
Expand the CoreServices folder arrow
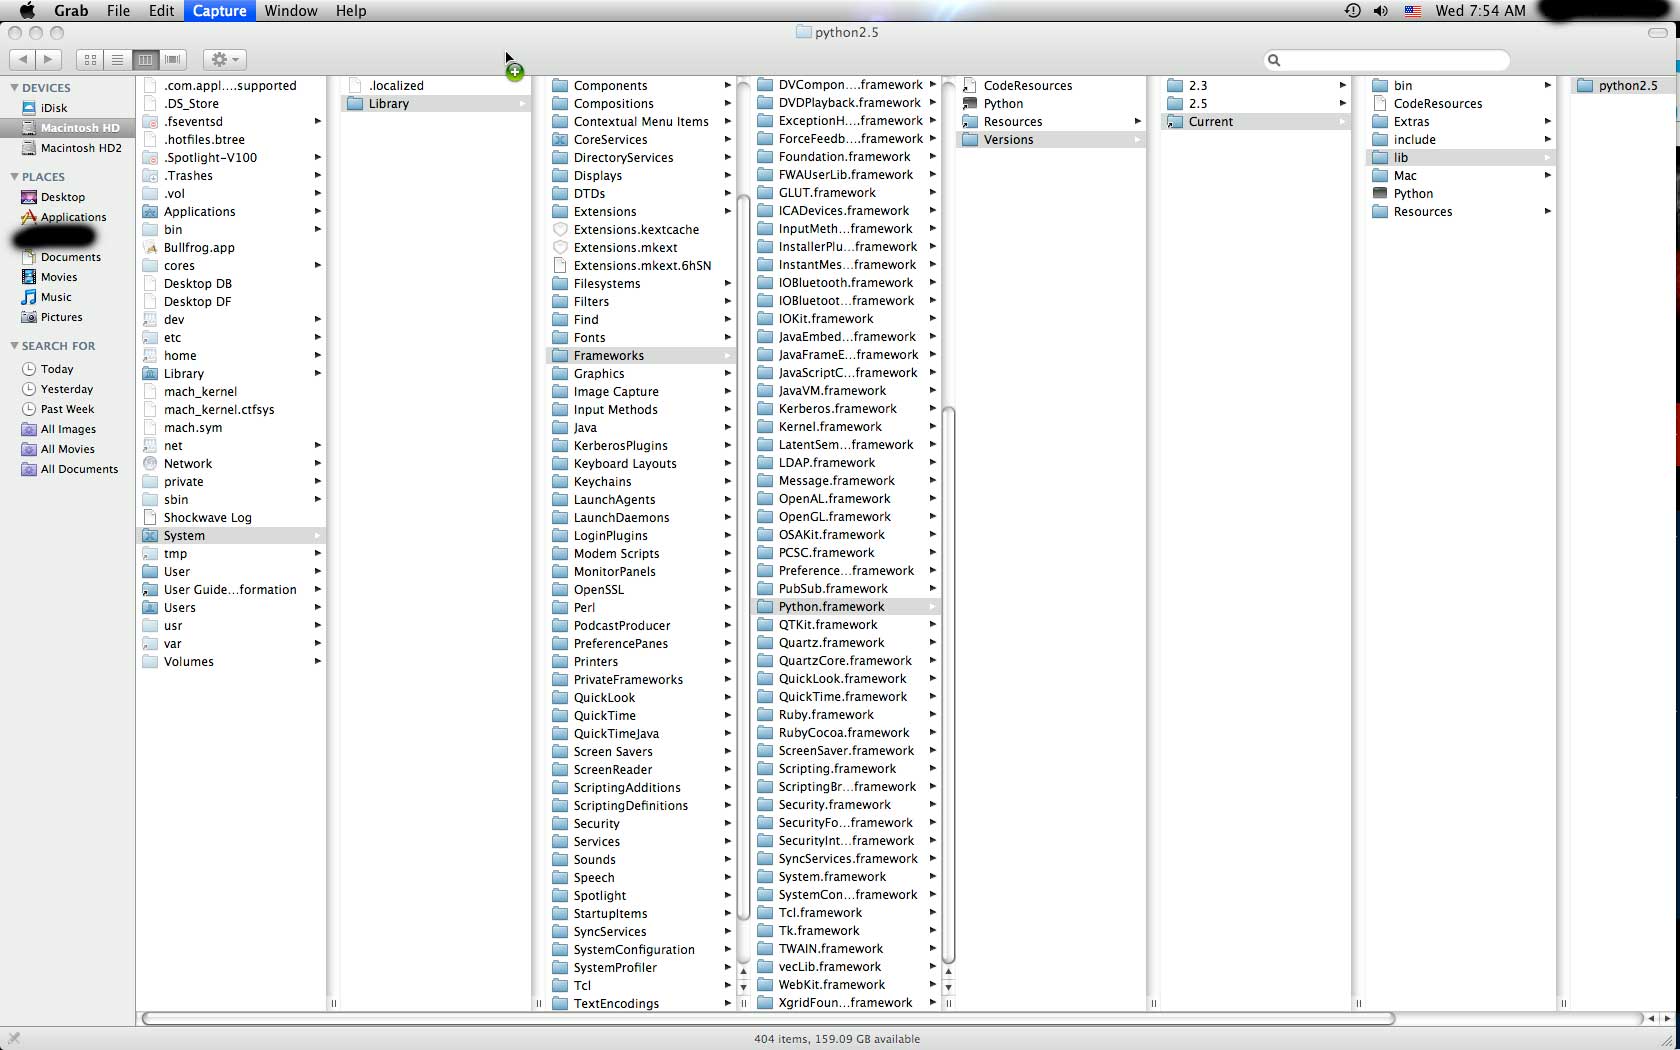point(728,140)
